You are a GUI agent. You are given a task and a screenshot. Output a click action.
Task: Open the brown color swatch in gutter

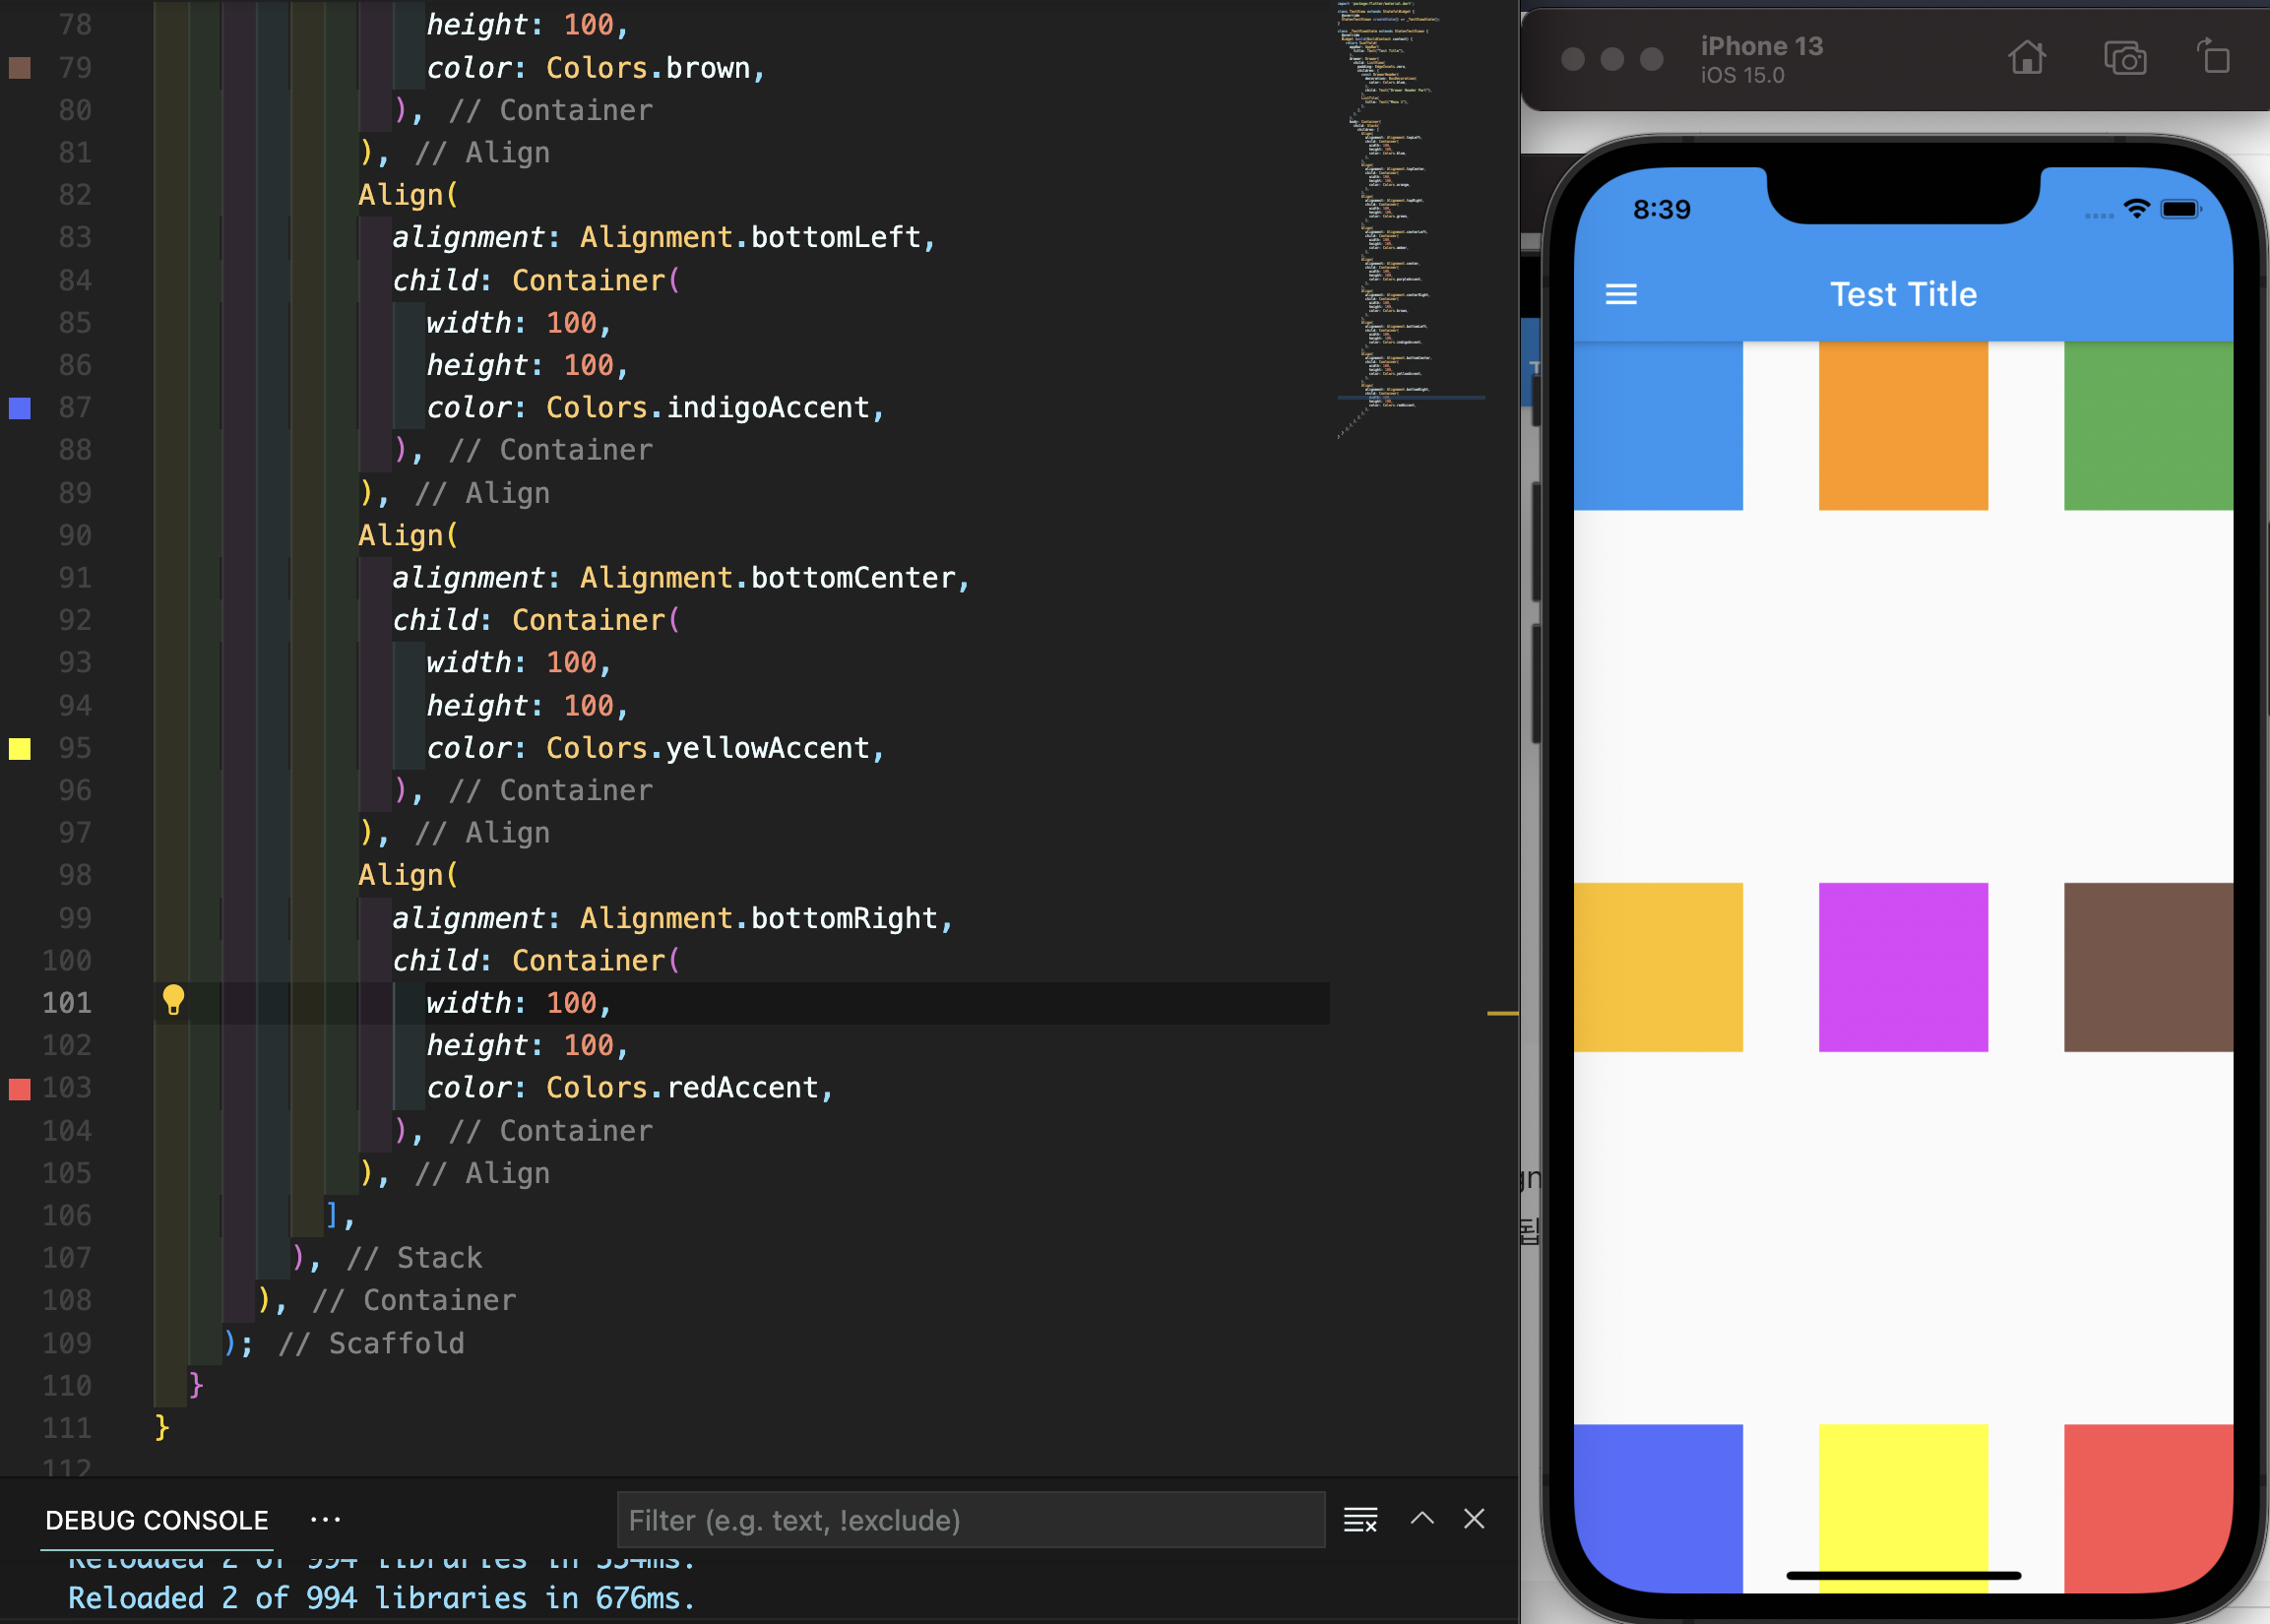click(20, 68)
